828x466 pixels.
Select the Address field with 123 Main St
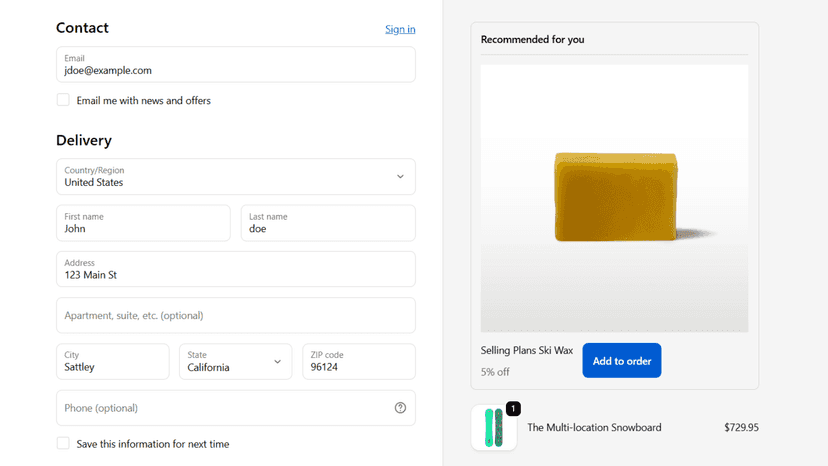click(x=236, y=269)
